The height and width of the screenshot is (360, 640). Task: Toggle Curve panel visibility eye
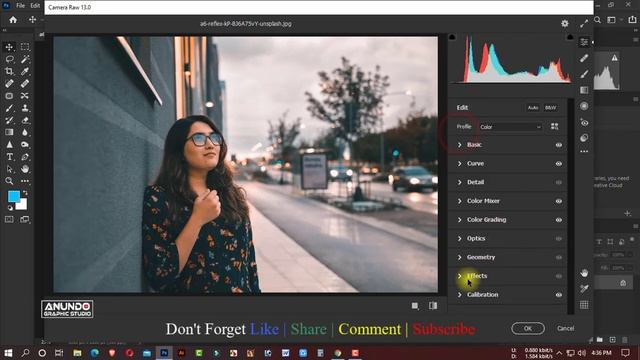click(559, 164)
